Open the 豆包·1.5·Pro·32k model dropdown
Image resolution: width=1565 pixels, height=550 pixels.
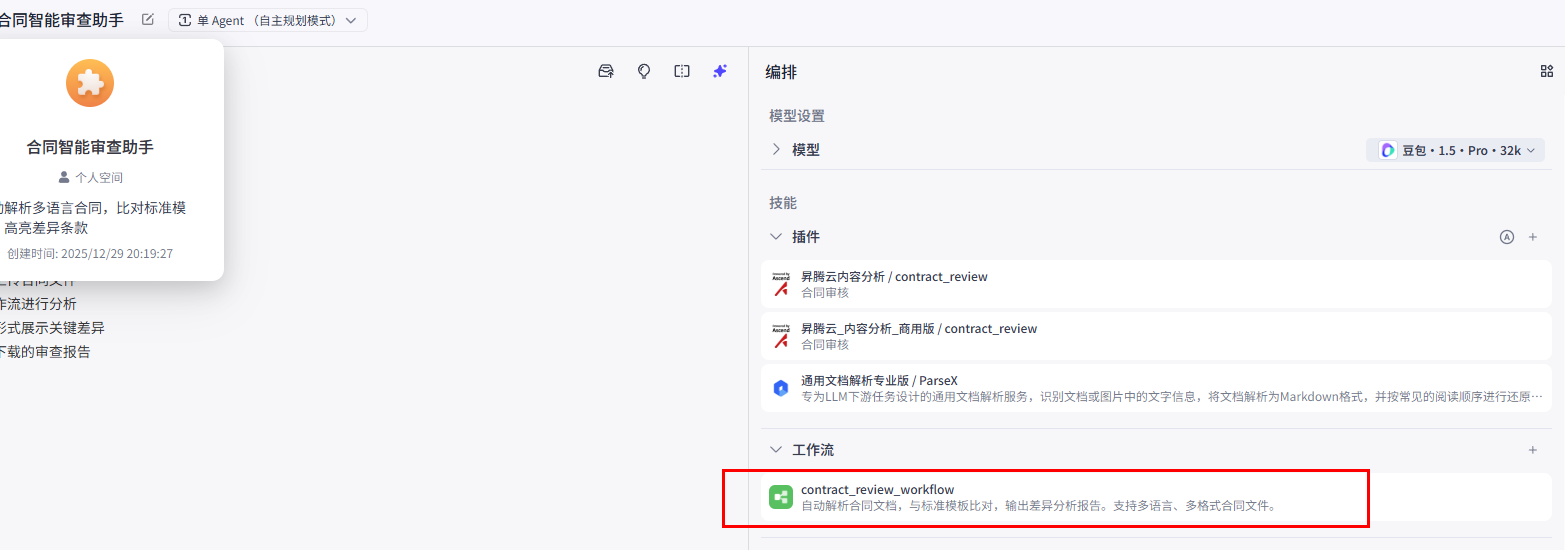tap(1455, 150)
